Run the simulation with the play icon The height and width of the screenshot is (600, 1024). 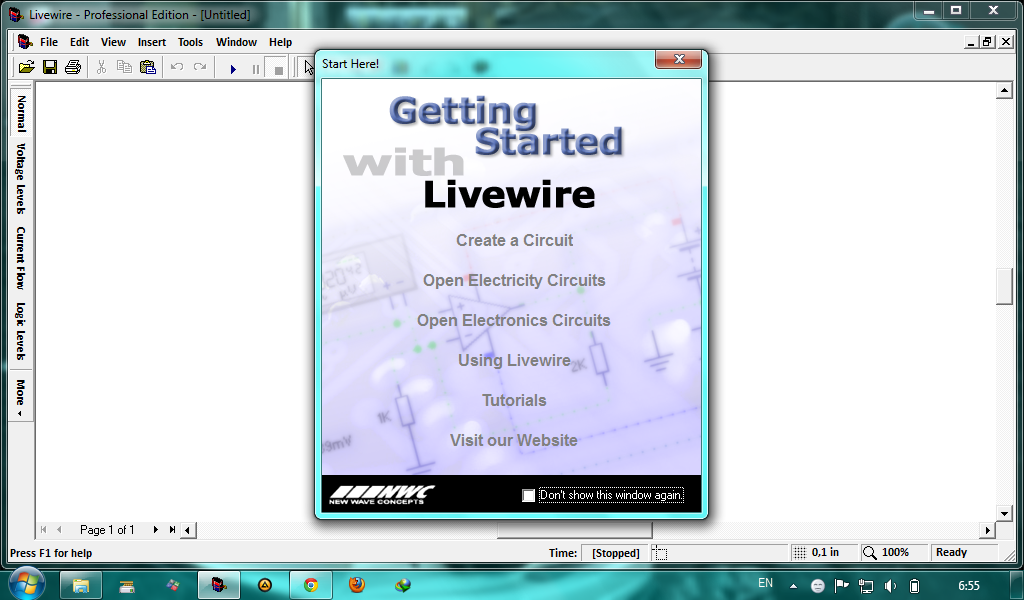(233, 67)
